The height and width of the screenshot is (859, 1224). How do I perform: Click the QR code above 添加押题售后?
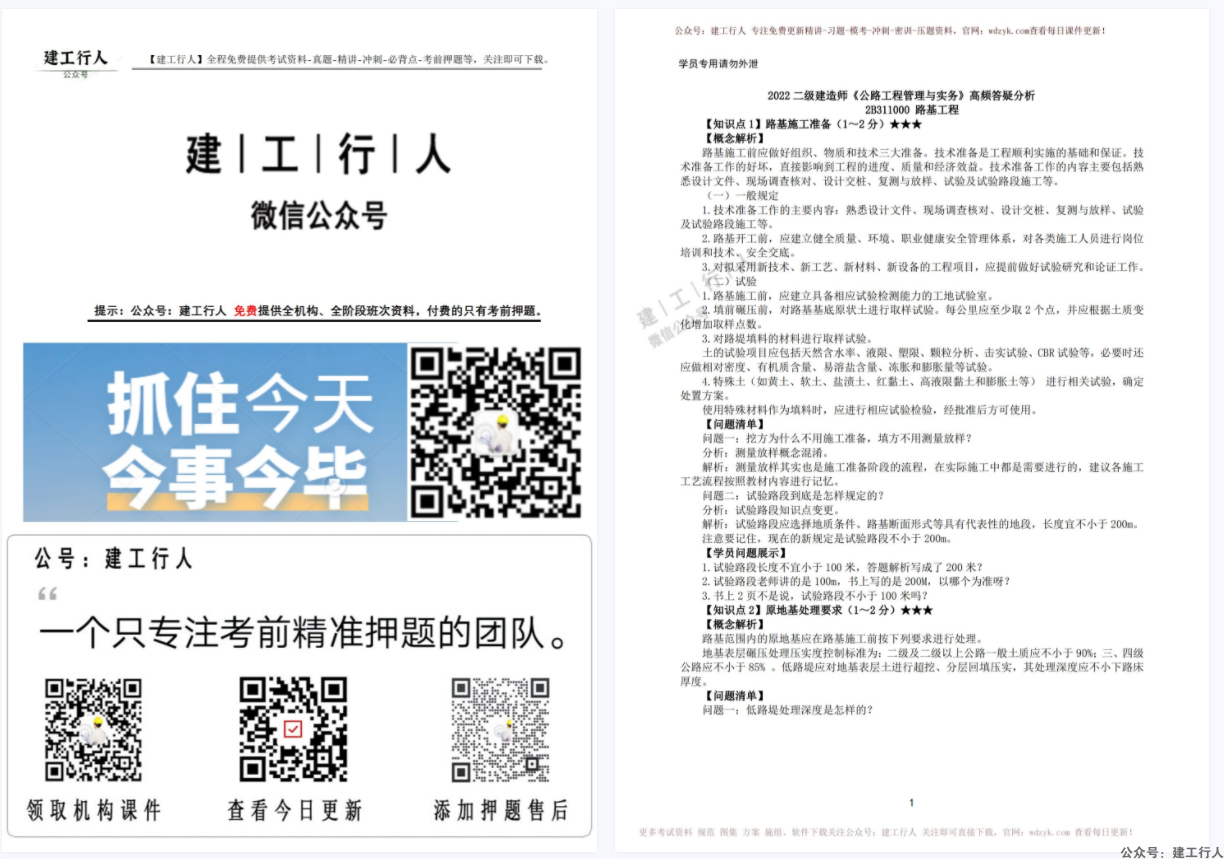pyautogui.click(x=500, y=730)
